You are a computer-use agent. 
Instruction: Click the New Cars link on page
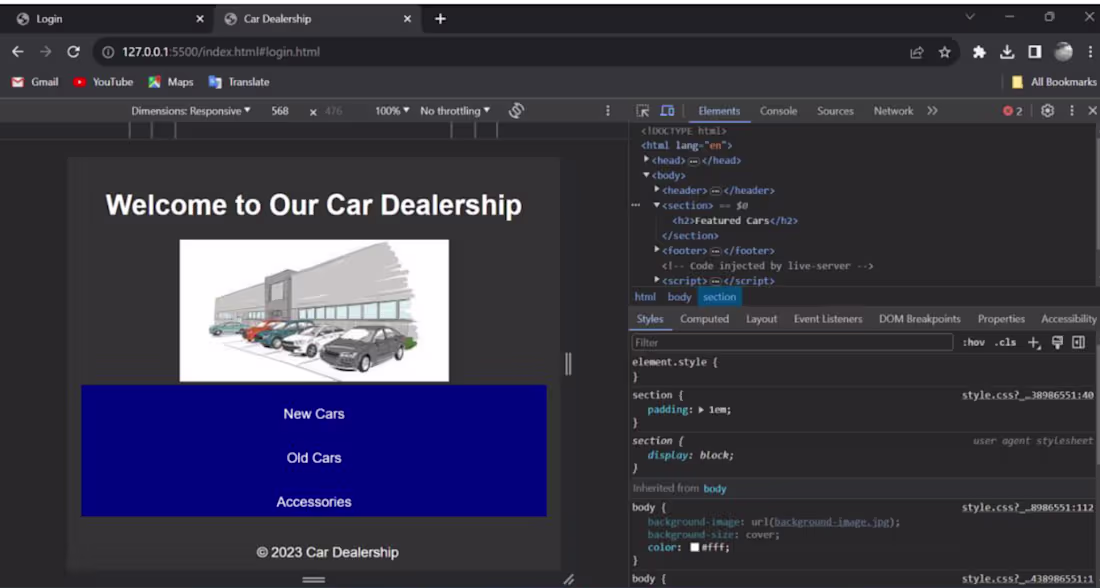314,414
